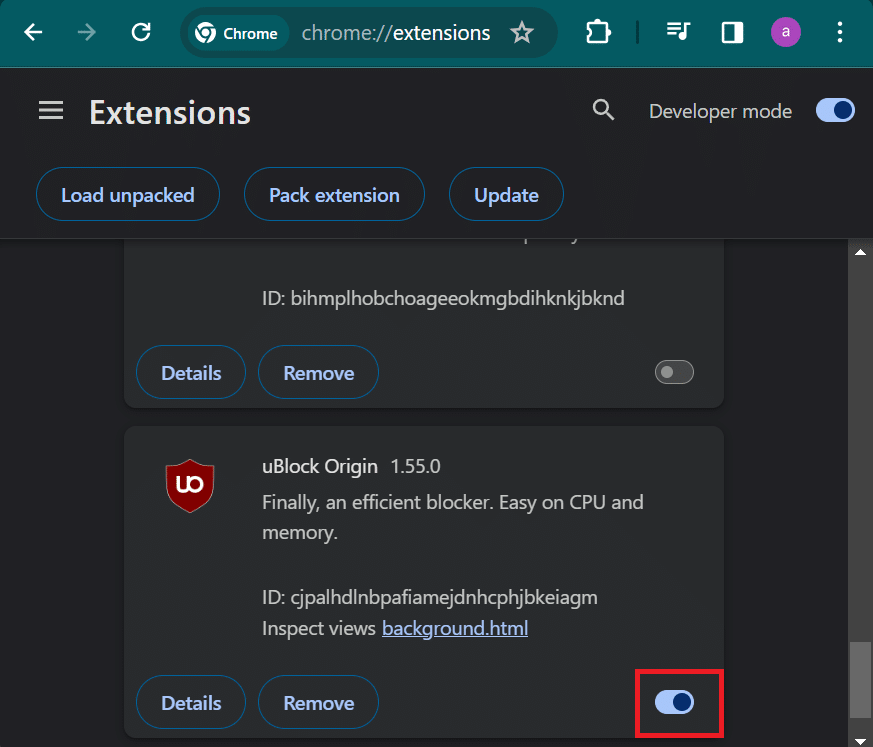Click the Load unpacked button
This screenshot has height=747, width=873.
(x=128, y=194)
